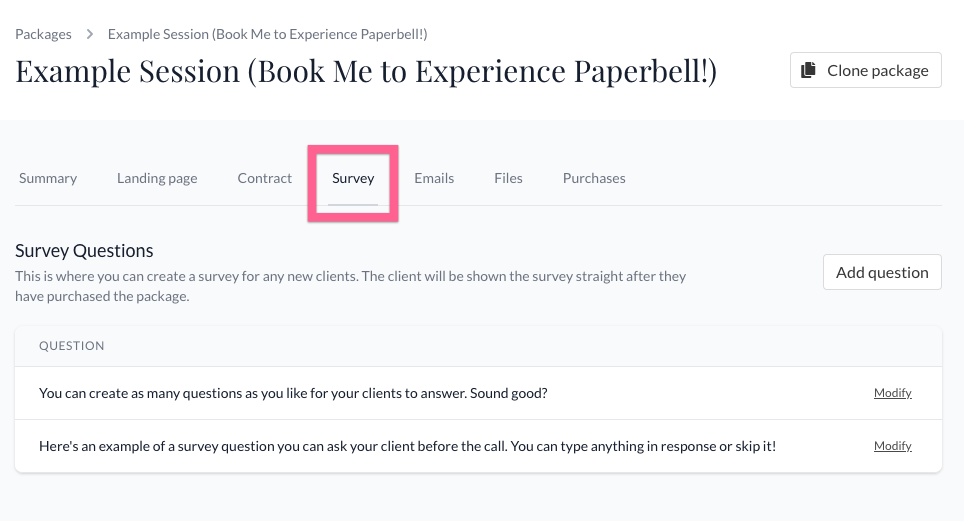This screenshot has height=521, width=964.
Task: Select the second survey question row text
Action: pyautogui.click(x=408, y=446)
